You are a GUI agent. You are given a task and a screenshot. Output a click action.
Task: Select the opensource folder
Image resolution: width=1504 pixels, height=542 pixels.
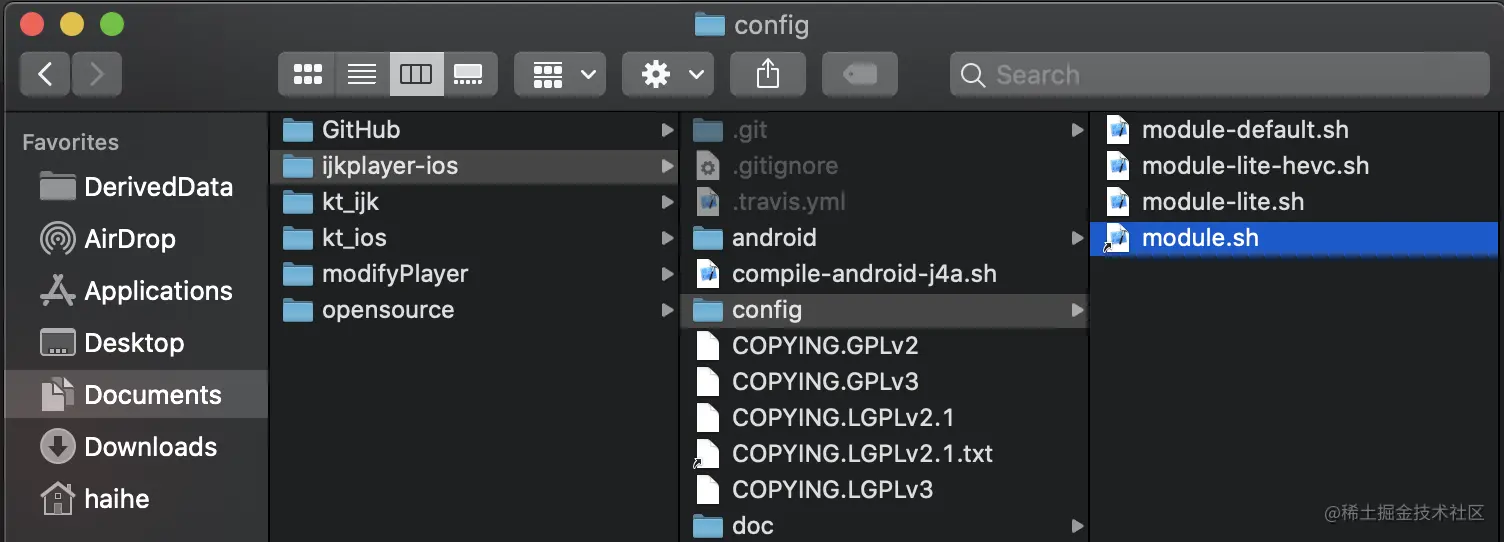(474, 310)
